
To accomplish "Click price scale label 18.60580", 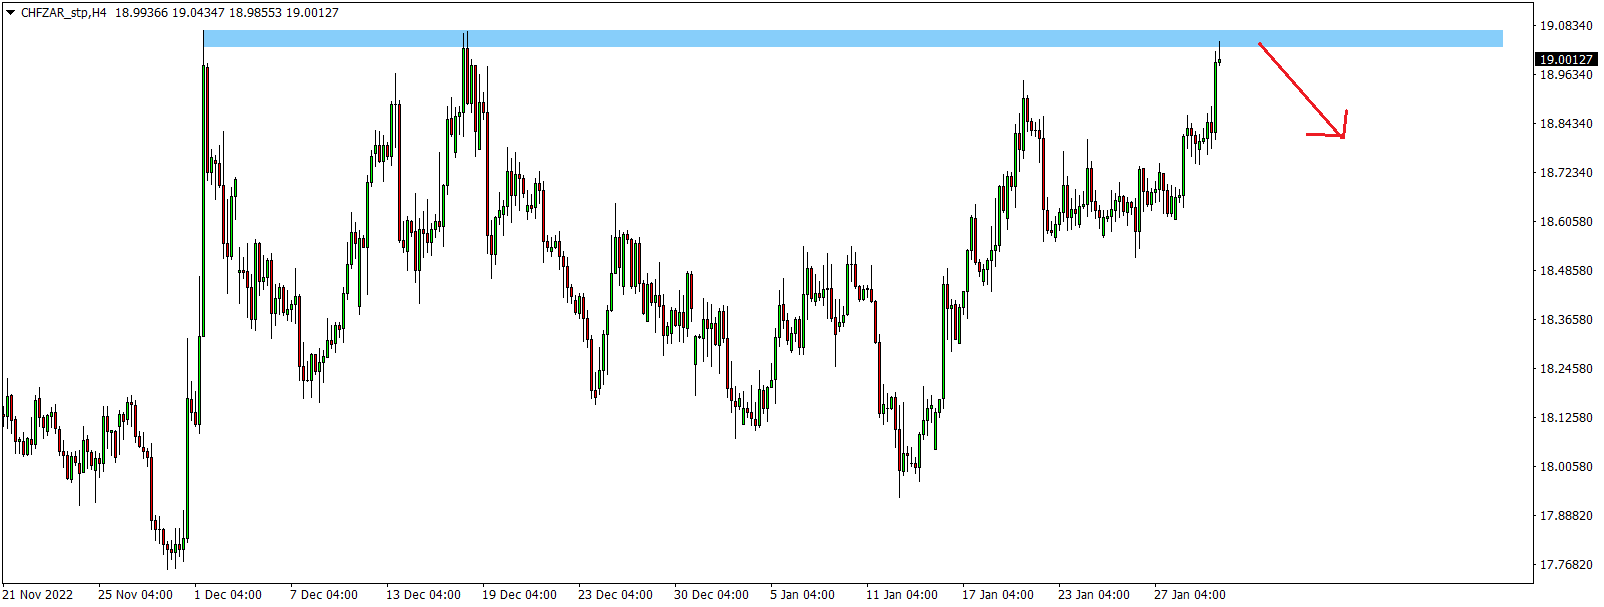I will (1566, 222).
